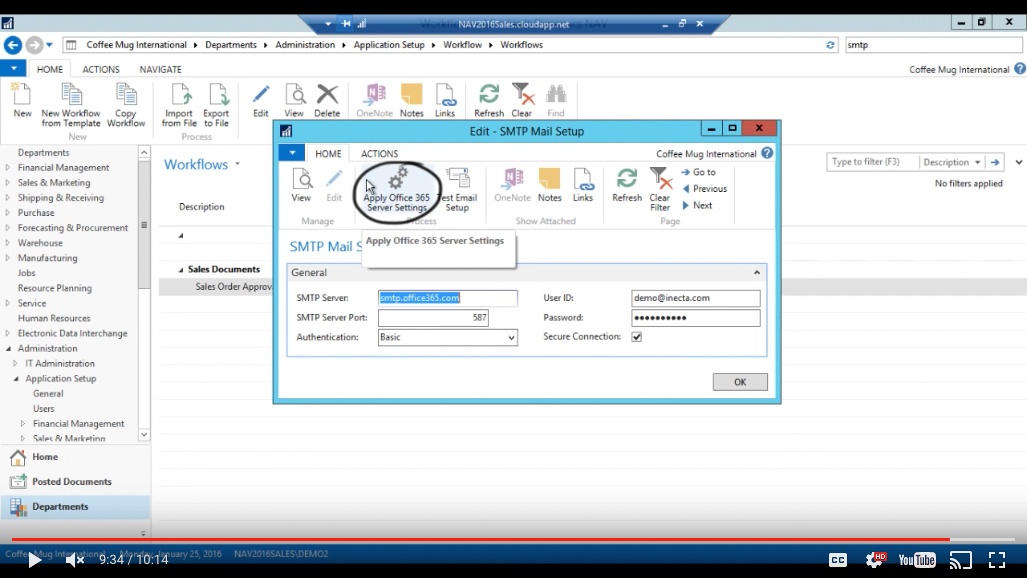Click the Delete icon in the ribbon
Screen dimensions: 1027x578
pyautogui.click(x=327, y=100)
